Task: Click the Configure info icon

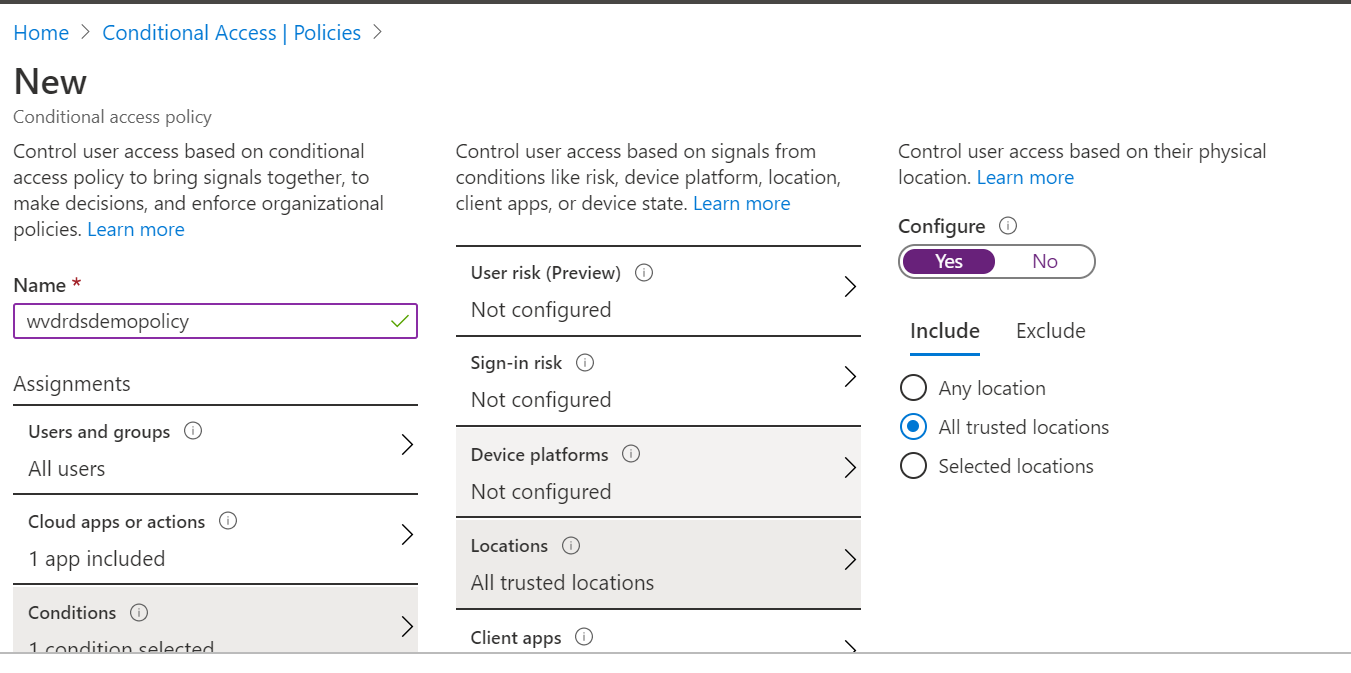Action: (1008, 226)
